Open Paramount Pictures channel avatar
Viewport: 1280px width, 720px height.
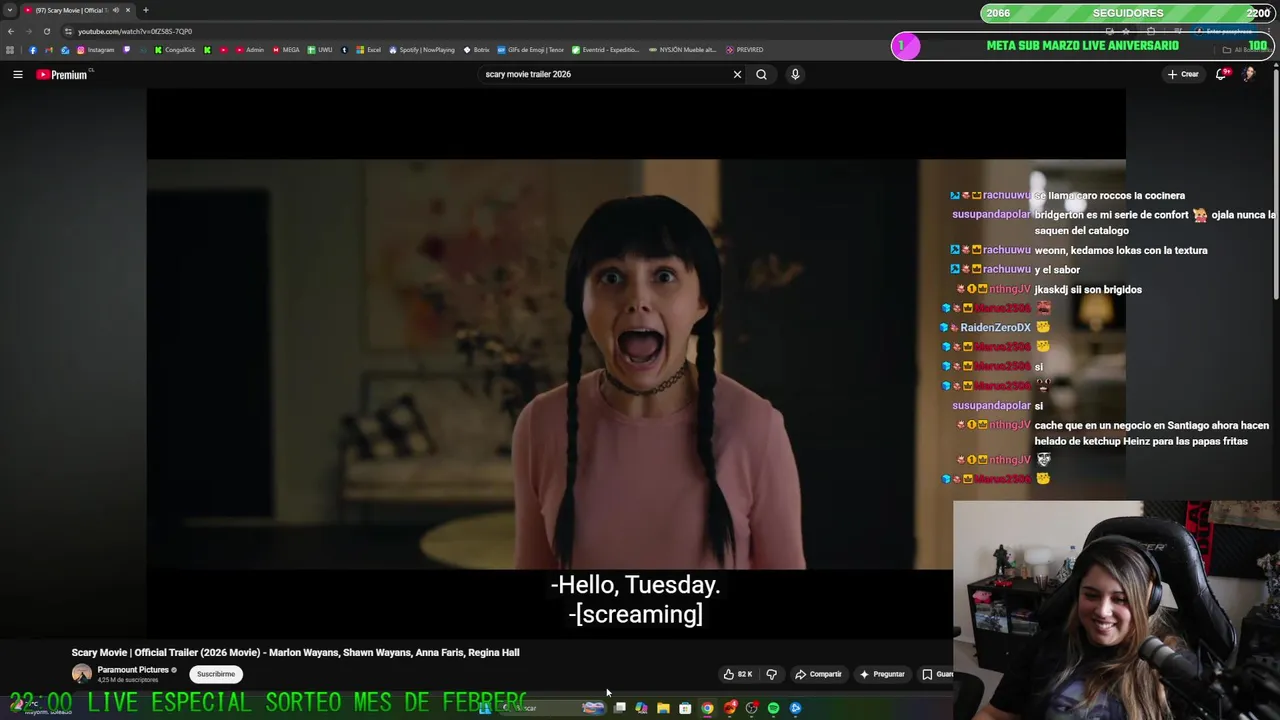[x=82, y=674]
